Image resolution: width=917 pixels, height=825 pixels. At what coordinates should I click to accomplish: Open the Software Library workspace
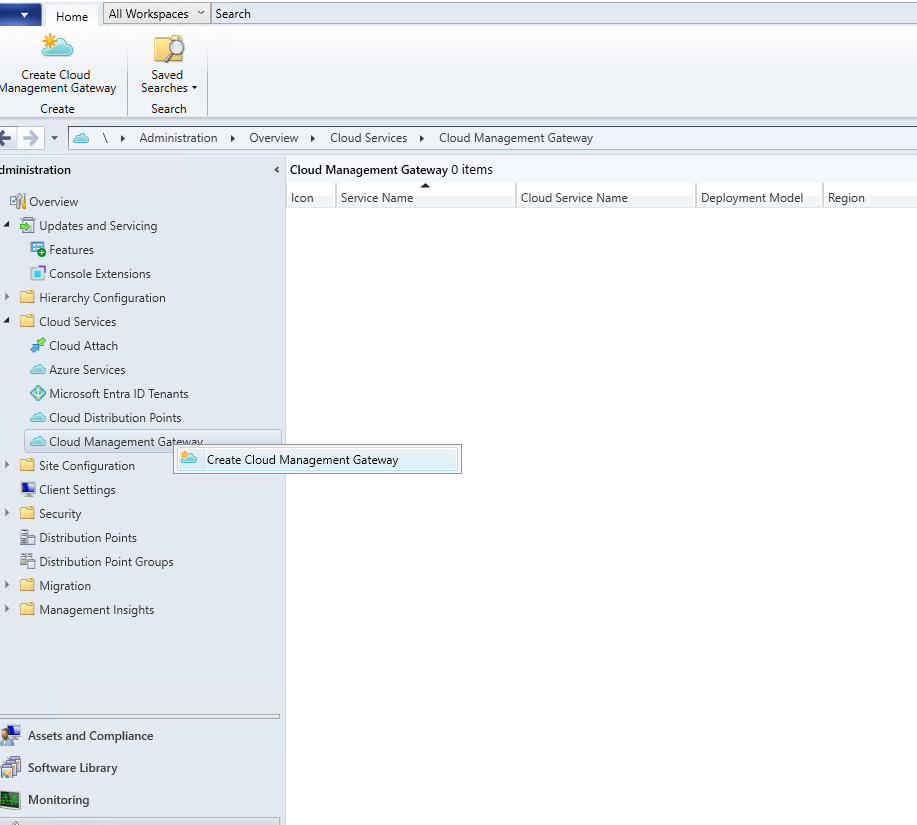(x=72, y=768)
